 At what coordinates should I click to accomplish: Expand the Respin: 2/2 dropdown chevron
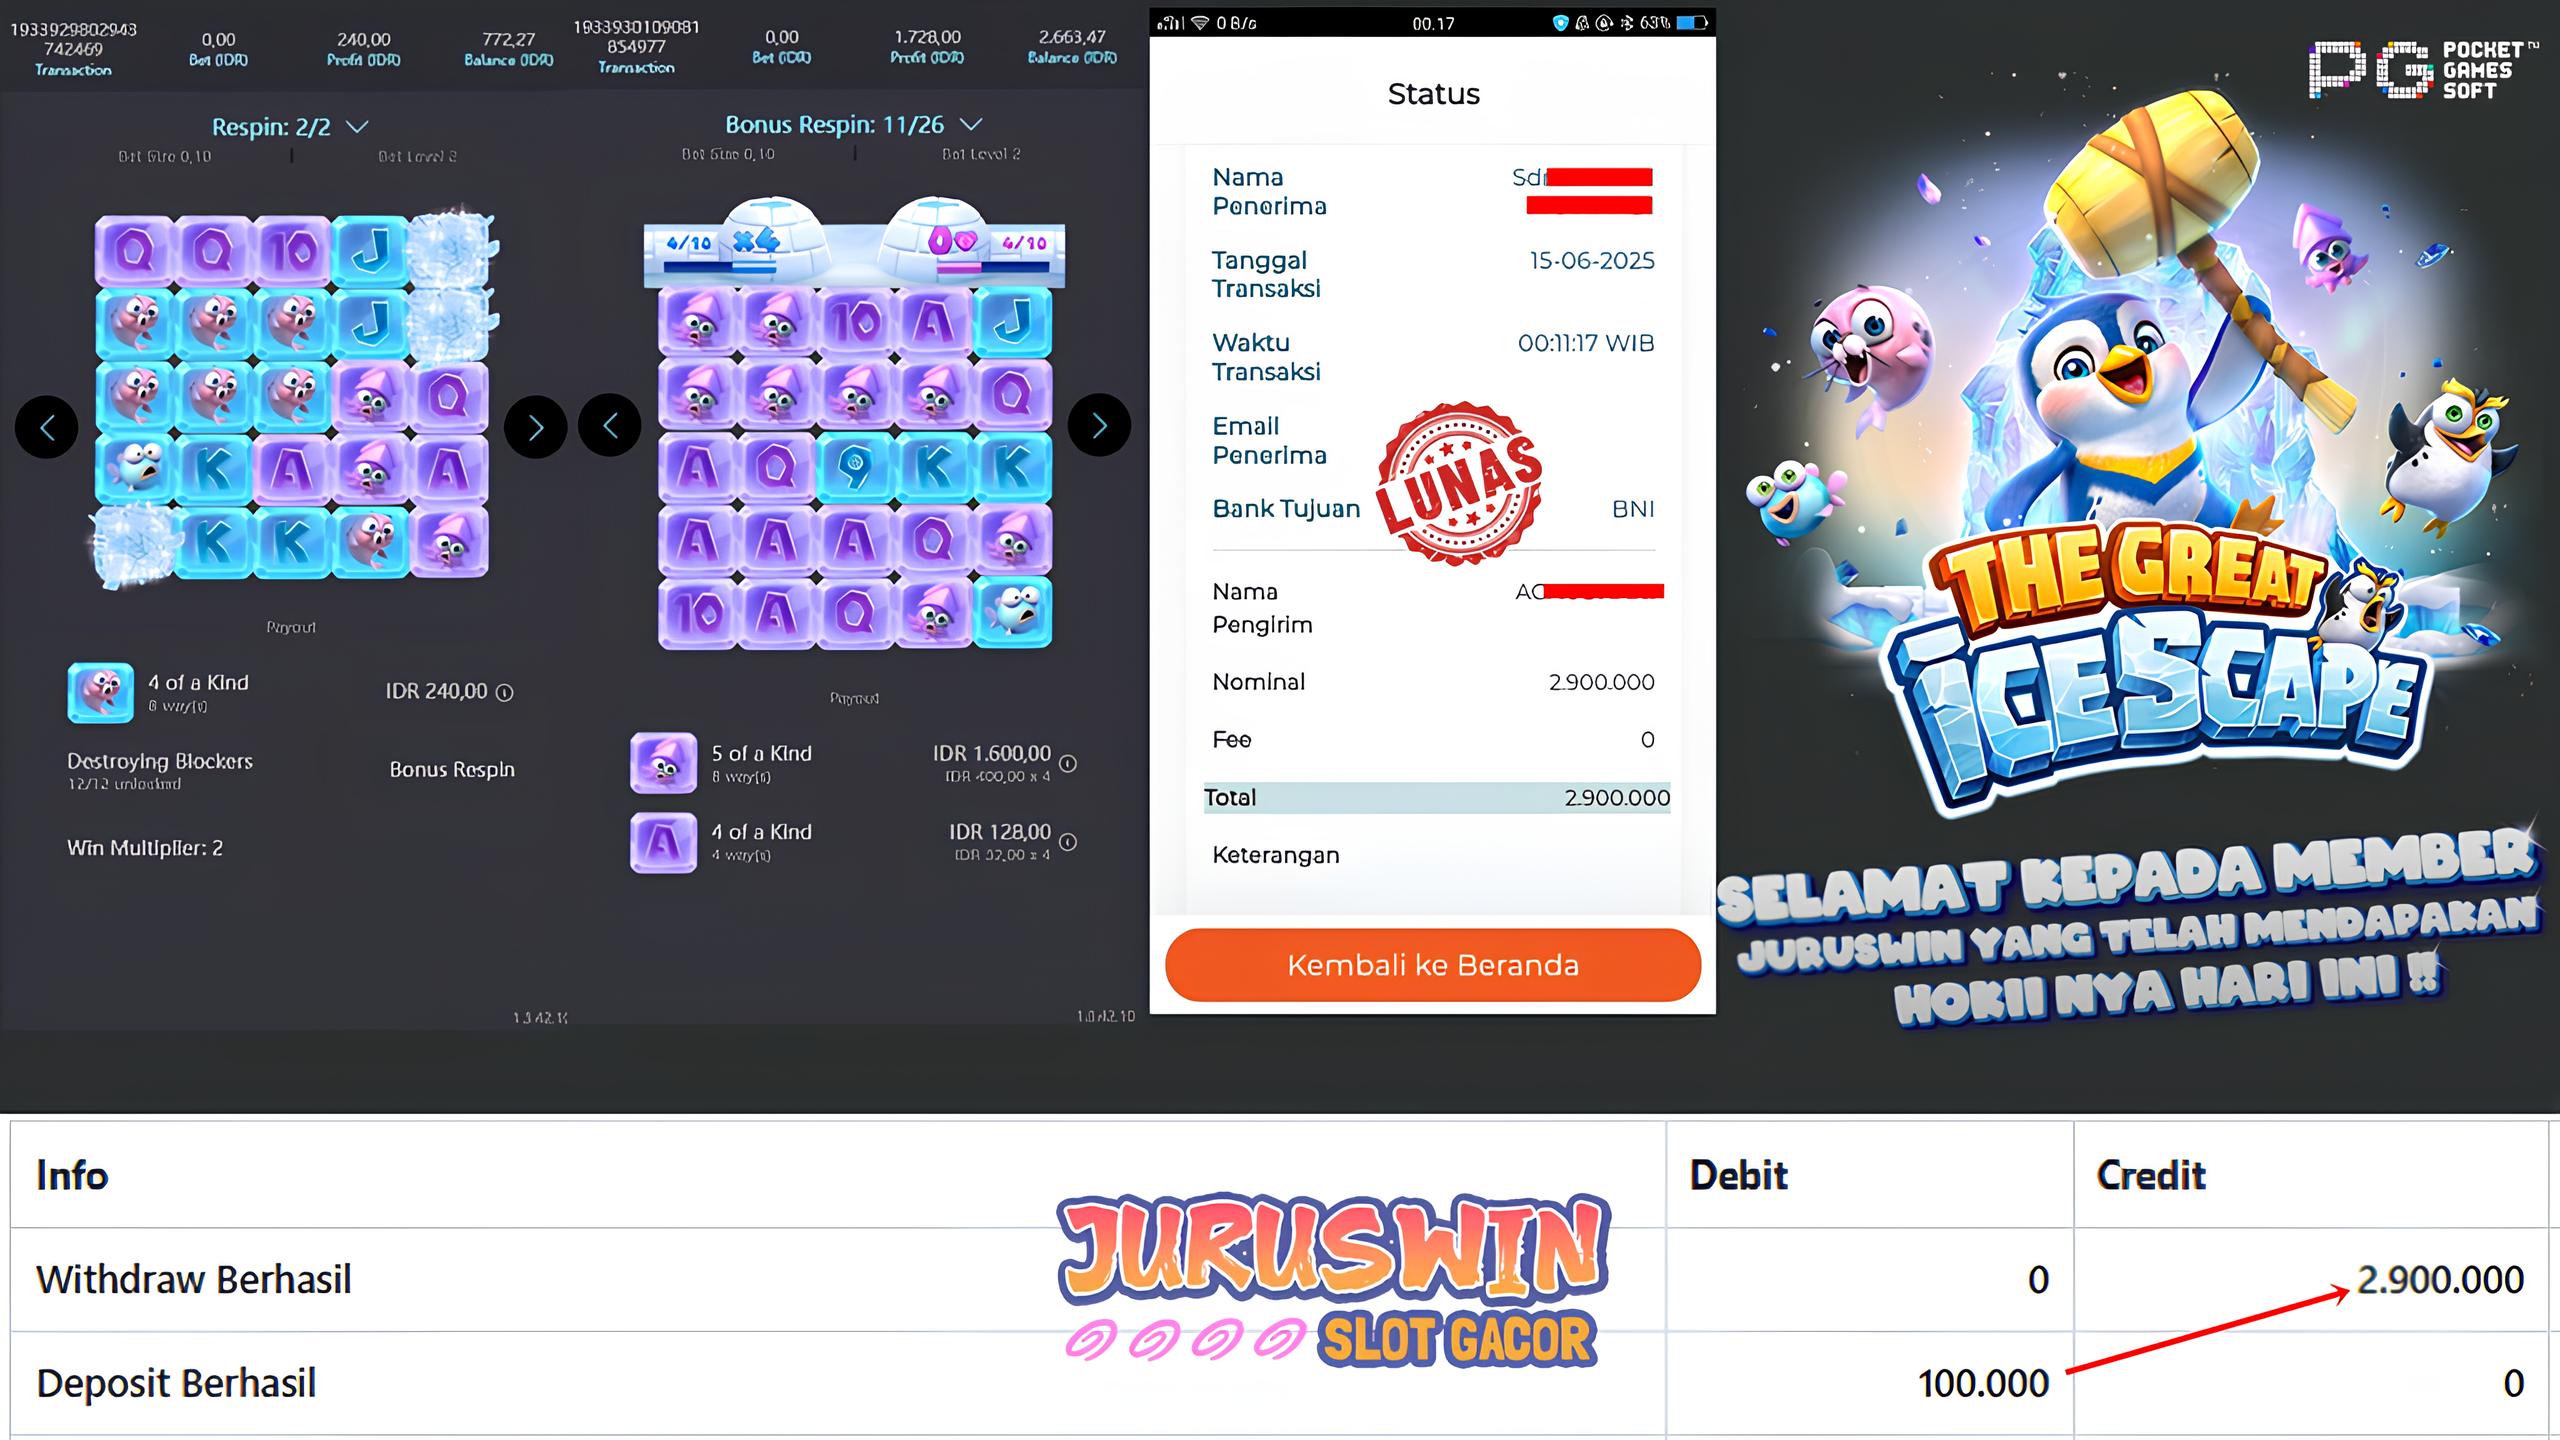tap(357, 127)
